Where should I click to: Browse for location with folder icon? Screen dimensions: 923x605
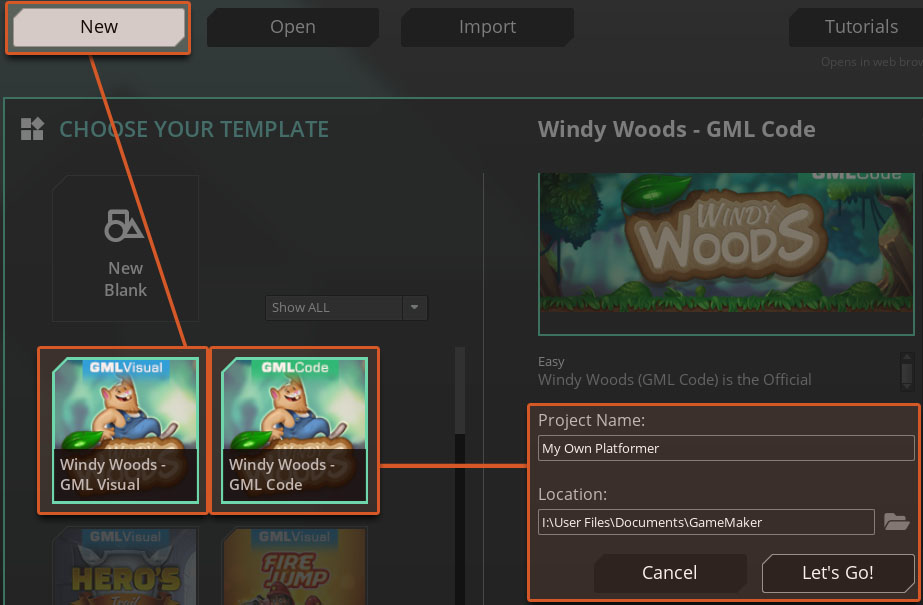tap(897, 522)
